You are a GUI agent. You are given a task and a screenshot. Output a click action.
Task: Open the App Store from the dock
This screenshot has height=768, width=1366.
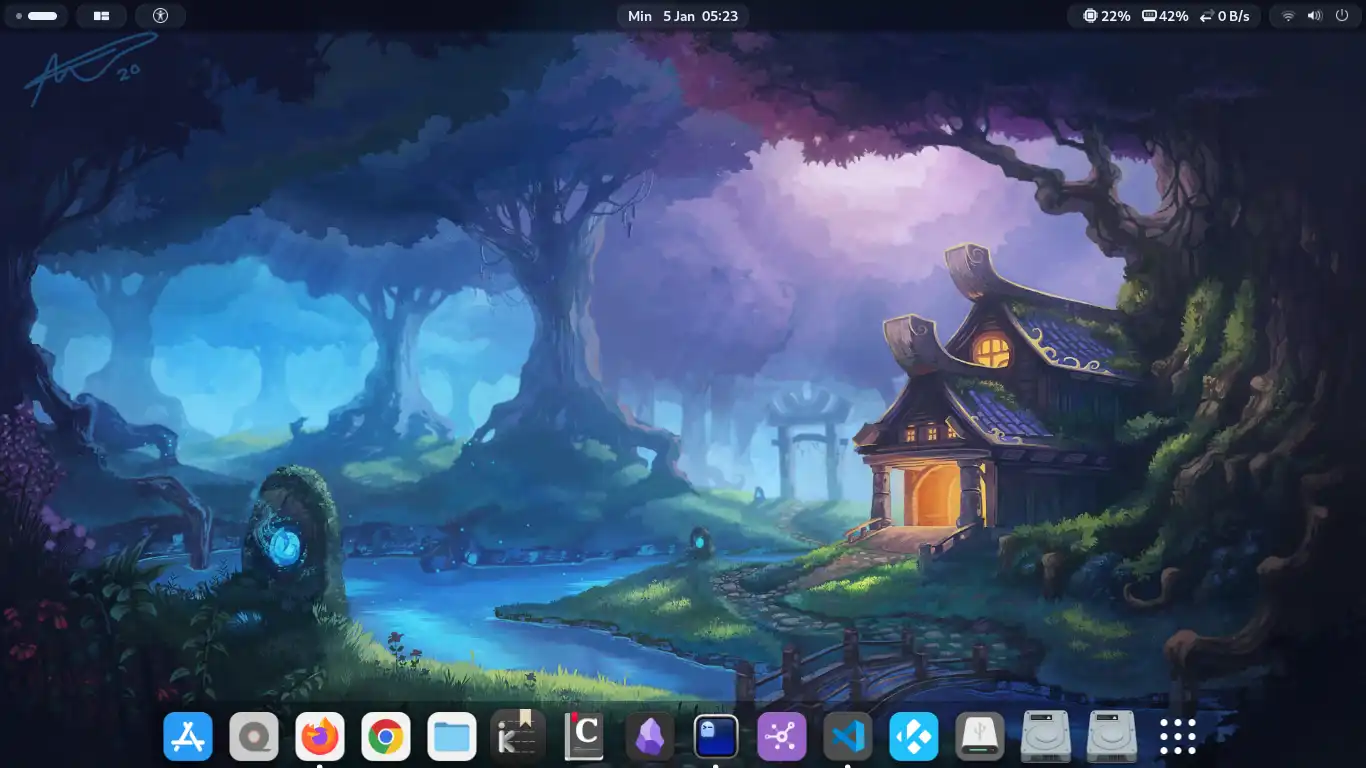[x=188, y=738]
